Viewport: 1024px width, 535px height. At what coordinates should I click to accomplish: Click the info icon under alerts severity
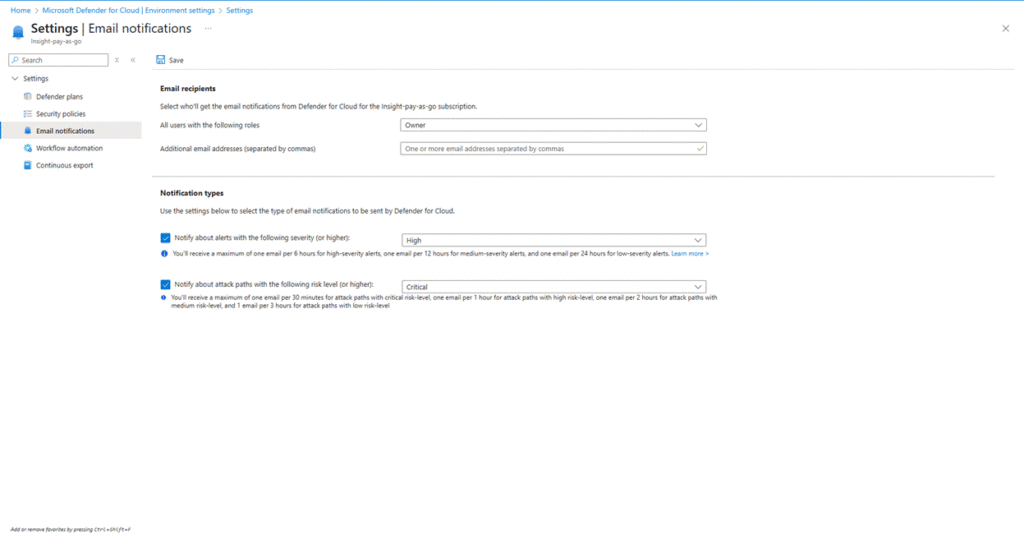pyautogui.click(x=164, y=254)
